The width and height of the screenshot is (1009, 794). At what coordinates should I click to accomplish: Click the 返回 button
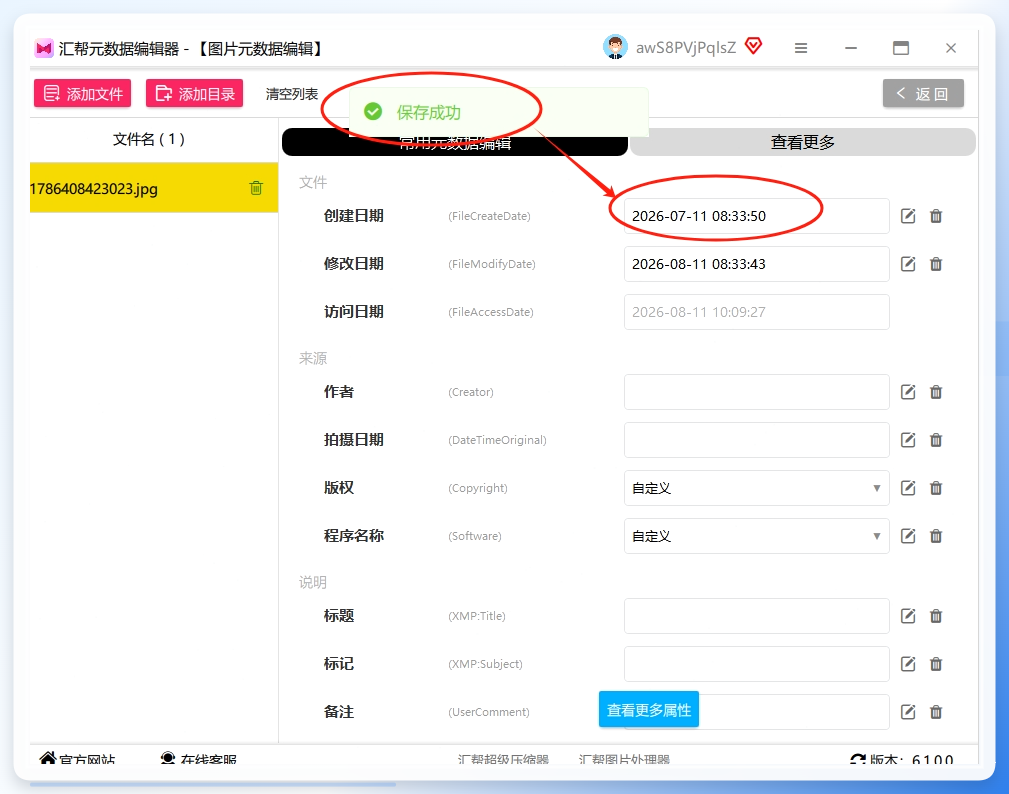point(923,93)
